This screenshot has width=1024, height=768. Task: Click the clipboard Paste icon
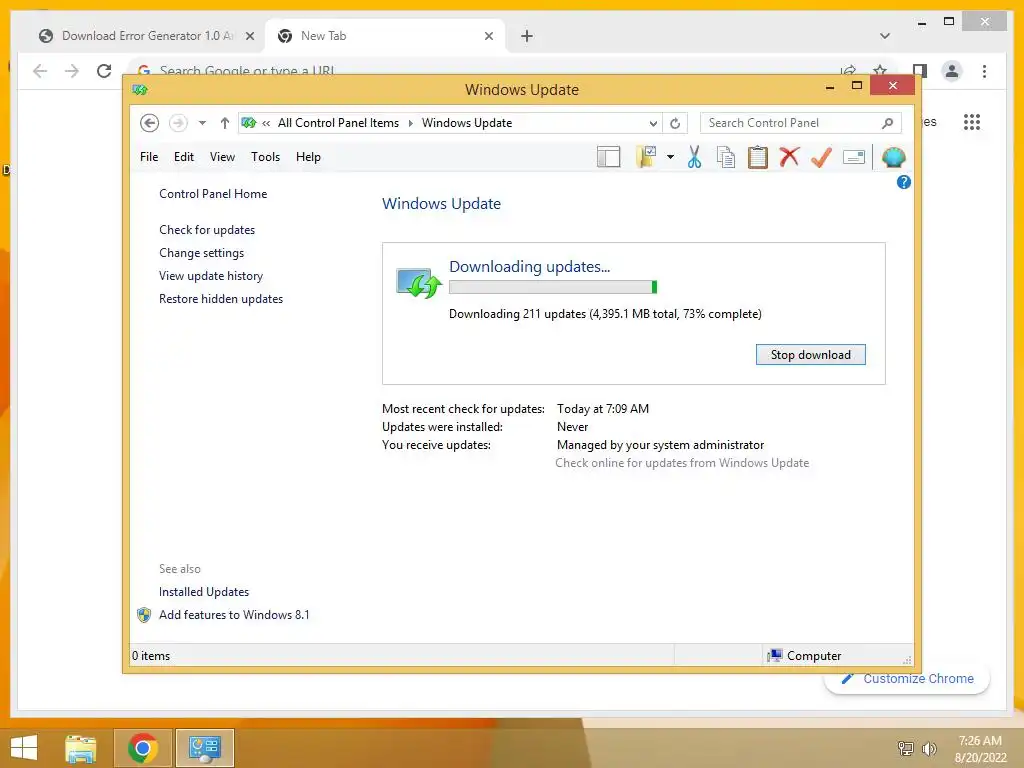click(758, 157)
